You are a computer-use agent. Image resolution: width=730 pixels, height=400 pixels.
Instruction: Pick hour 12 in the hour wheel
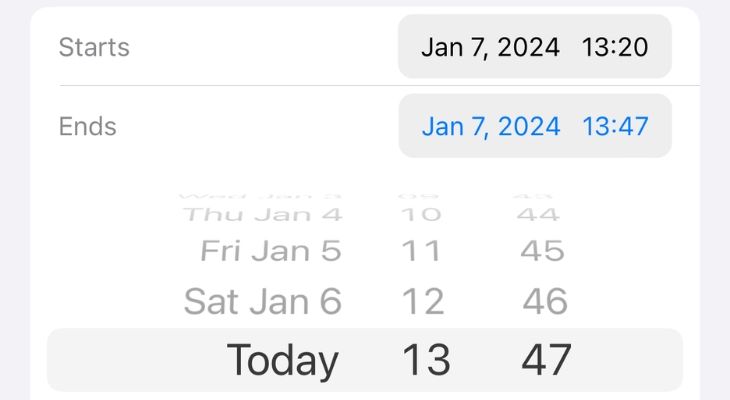(422, 301)
